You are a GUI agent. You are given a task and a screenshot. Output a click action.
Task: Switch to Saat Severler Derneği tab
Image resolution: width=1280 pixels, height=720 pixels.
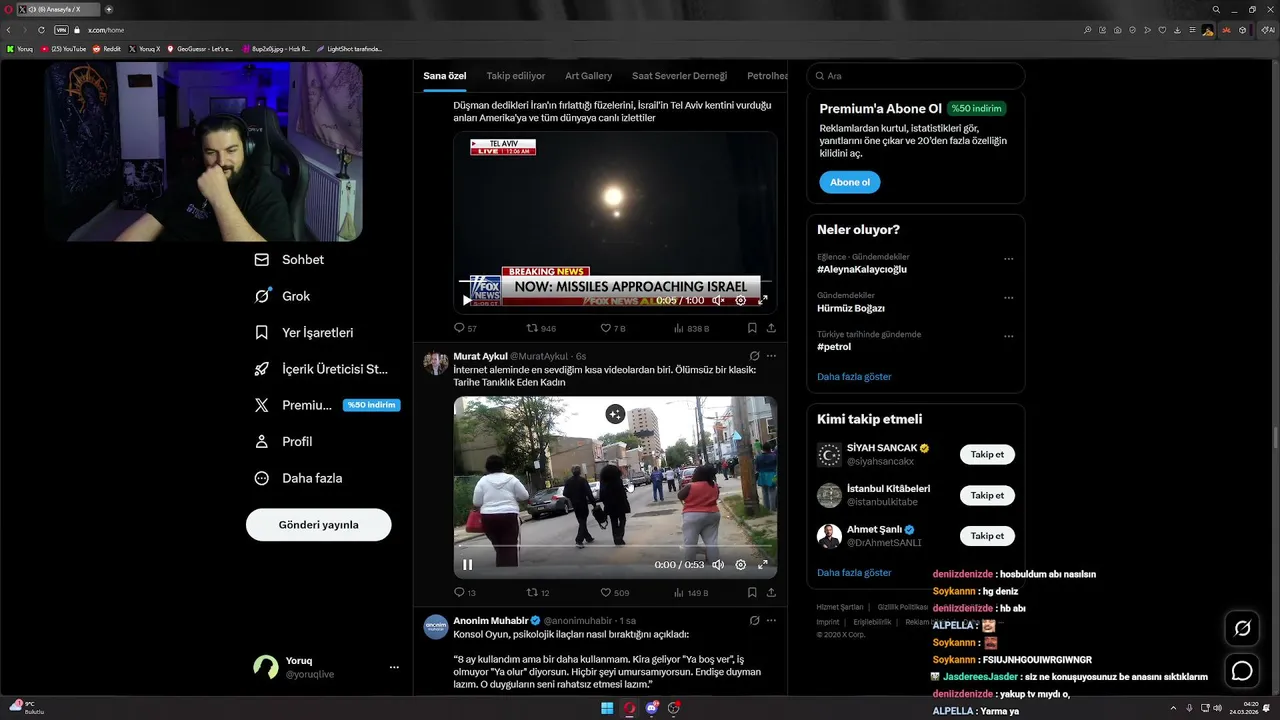click(x=680, y=76)
